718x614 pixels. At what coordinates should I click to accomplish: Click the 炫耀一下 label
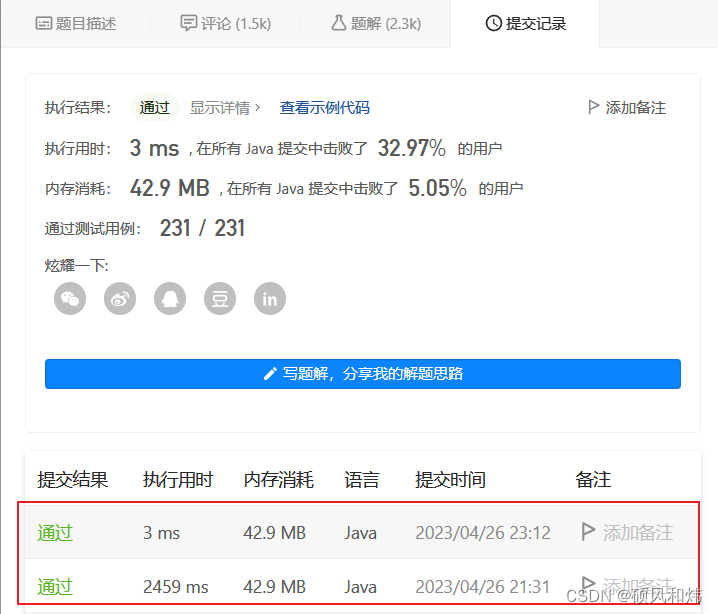pyautogui.click(x=76, y=265)
